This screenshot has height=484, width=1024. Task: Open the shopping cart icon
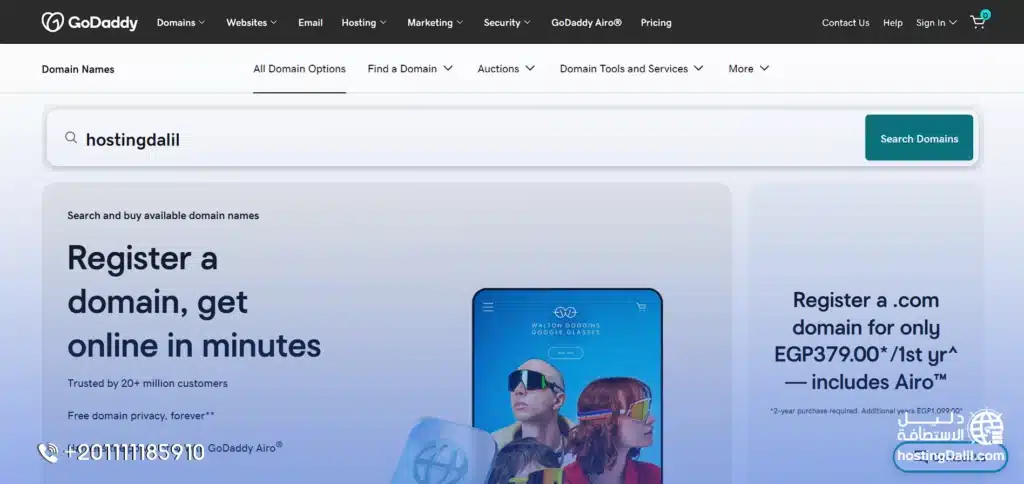click(978, 22)
